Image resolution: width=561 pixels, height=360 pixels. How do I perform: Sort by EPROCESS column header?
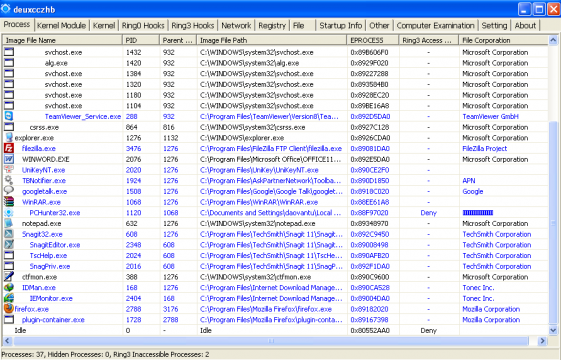[373, 40]
